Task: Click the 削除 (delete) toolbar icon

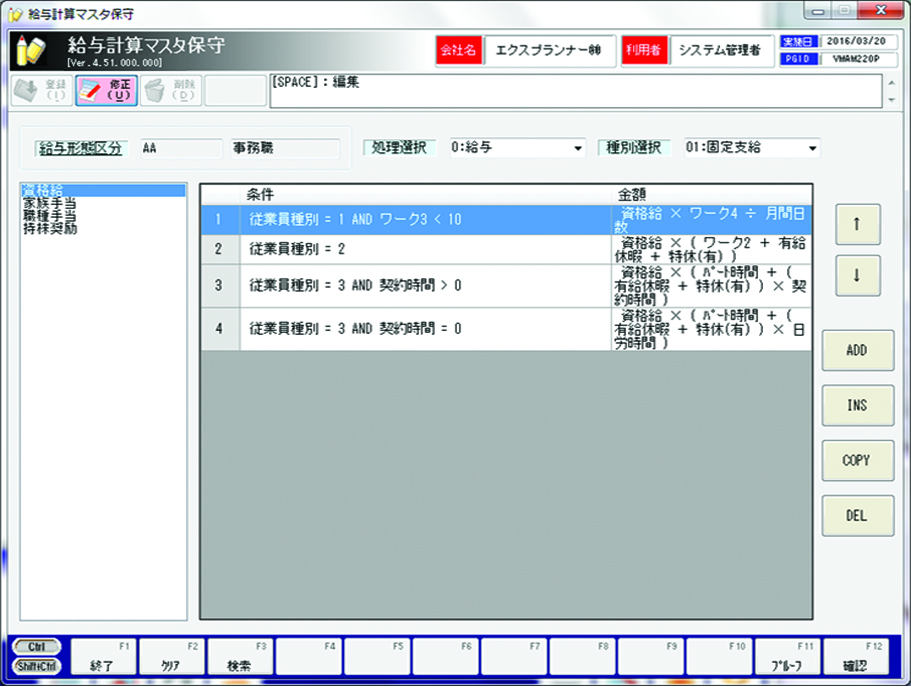Action: (x=170, y=91)
